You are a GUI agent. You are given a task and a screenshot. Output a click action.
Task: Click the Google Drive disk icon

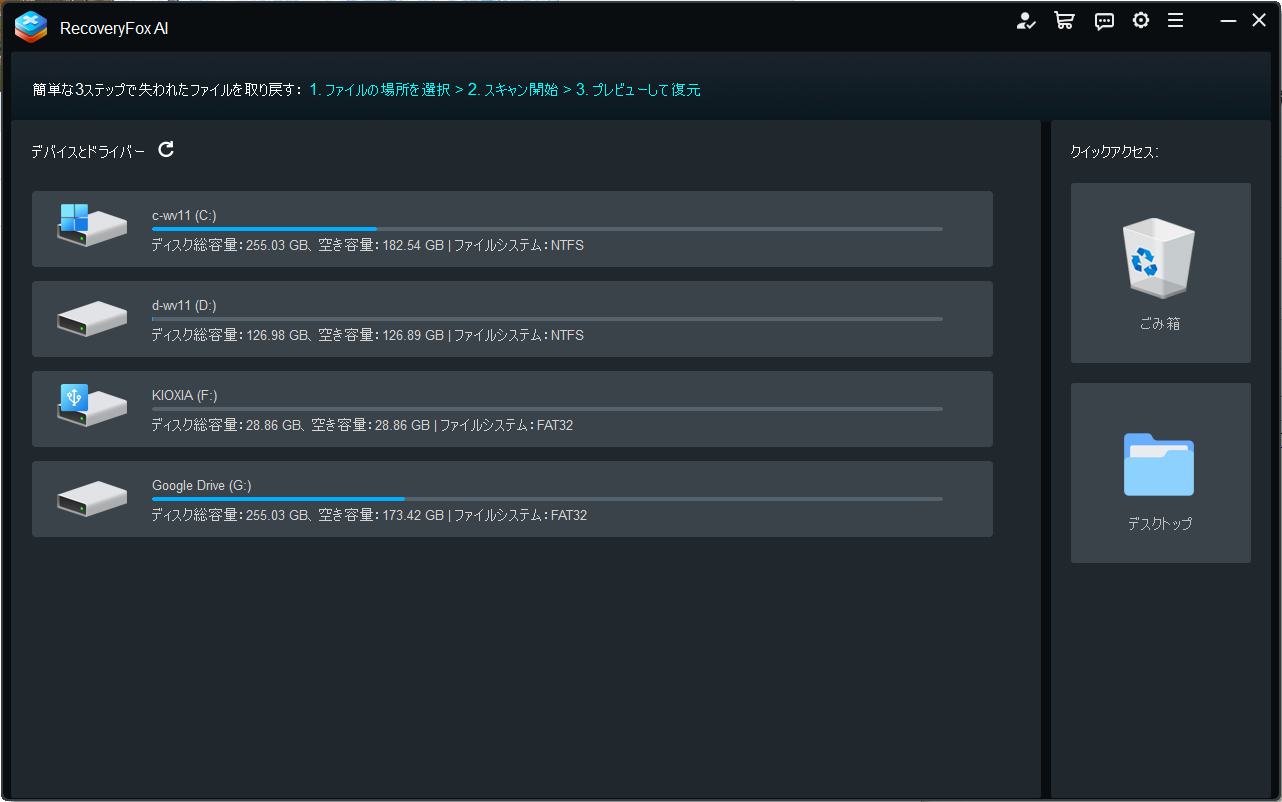[91, 498]
